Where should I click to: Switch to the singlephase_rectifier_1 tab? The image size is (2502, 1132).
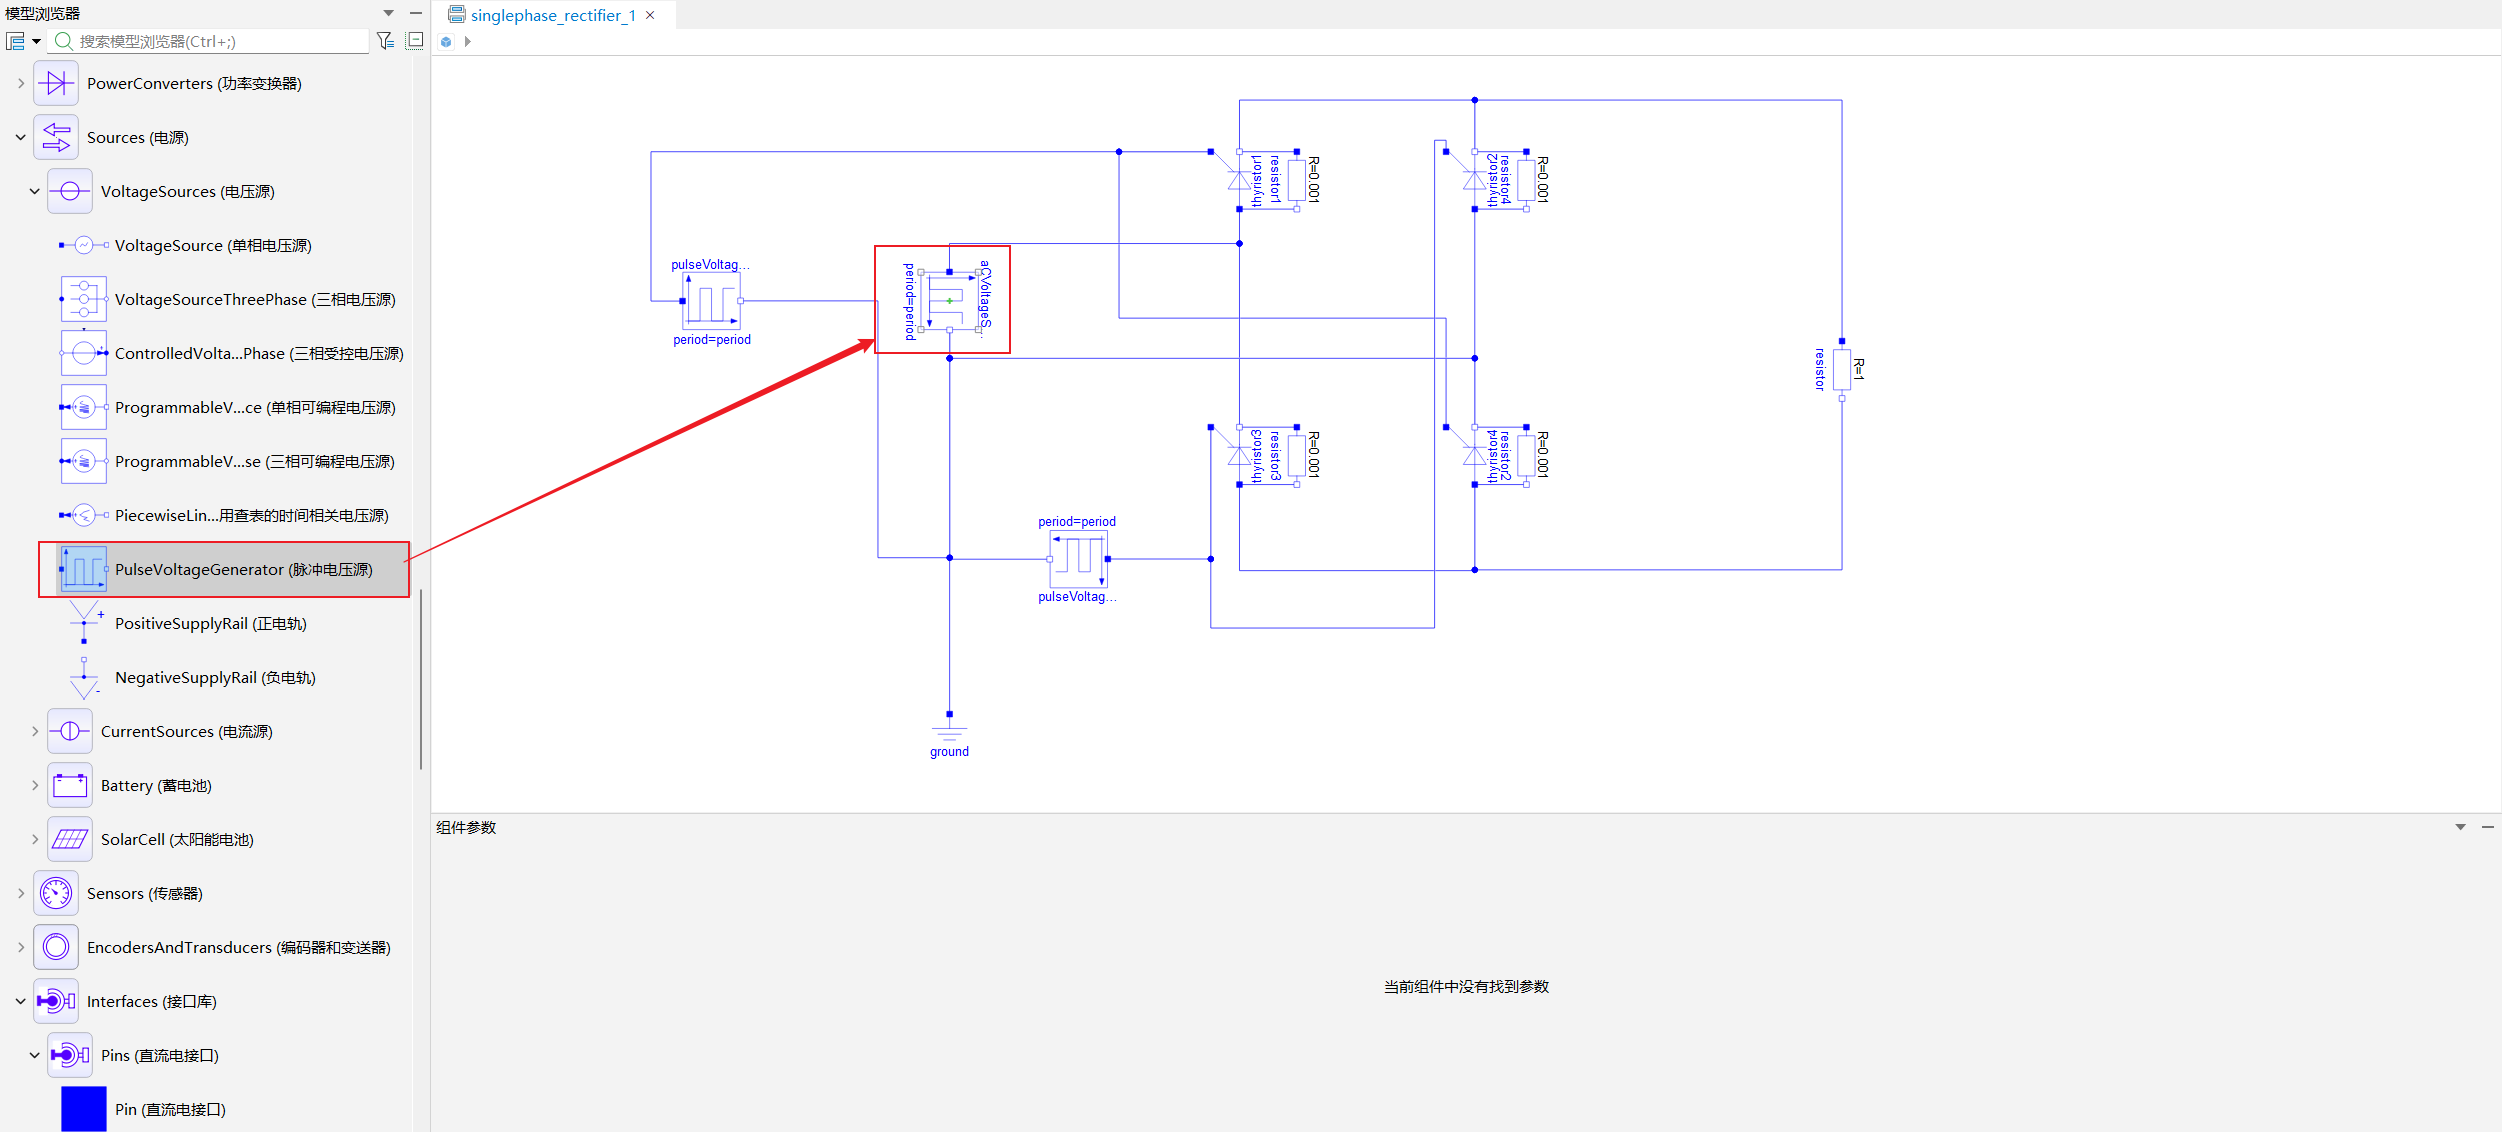[x=553, y=15]
